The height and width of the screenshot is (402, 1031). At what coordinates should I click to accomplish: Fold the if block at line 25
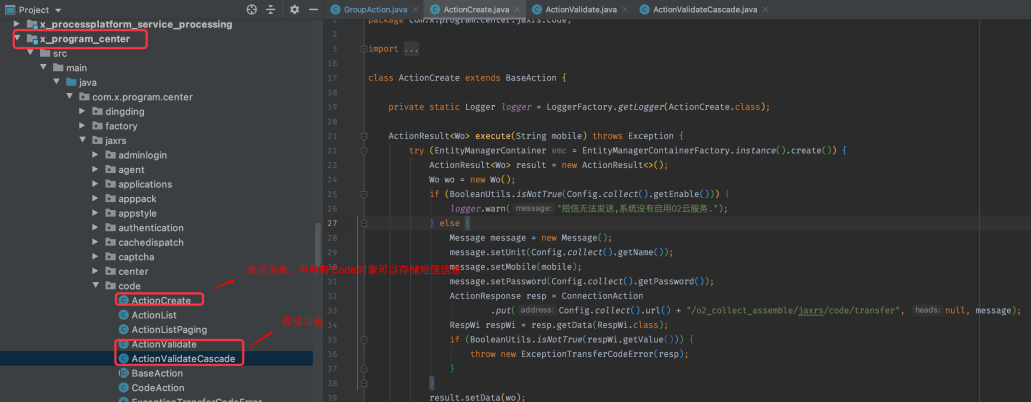pyautogui.click(x=364, y=194)
